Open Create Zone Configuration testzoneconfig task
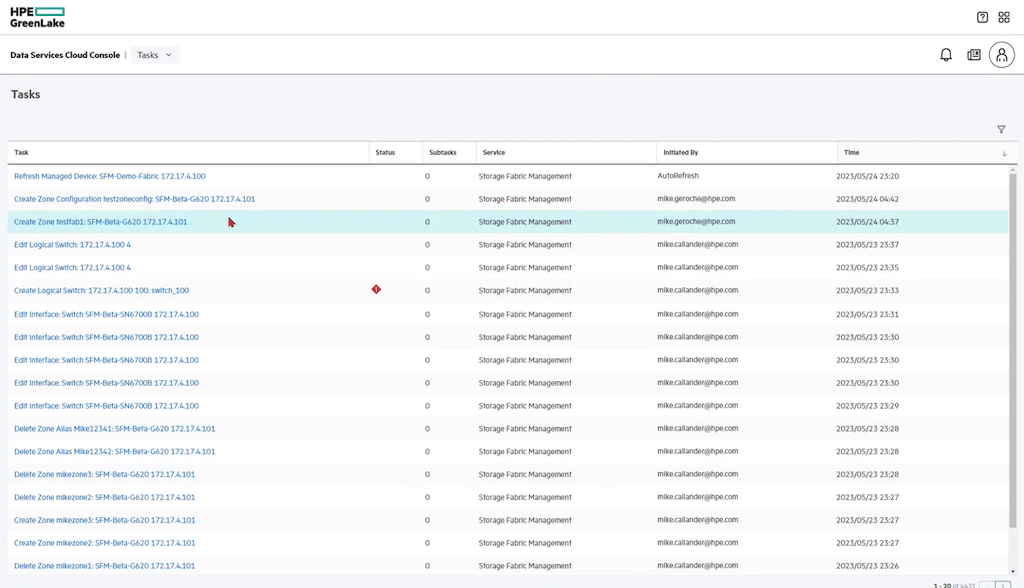Screen dimensions: 1024x588 (x=135, y=199)
